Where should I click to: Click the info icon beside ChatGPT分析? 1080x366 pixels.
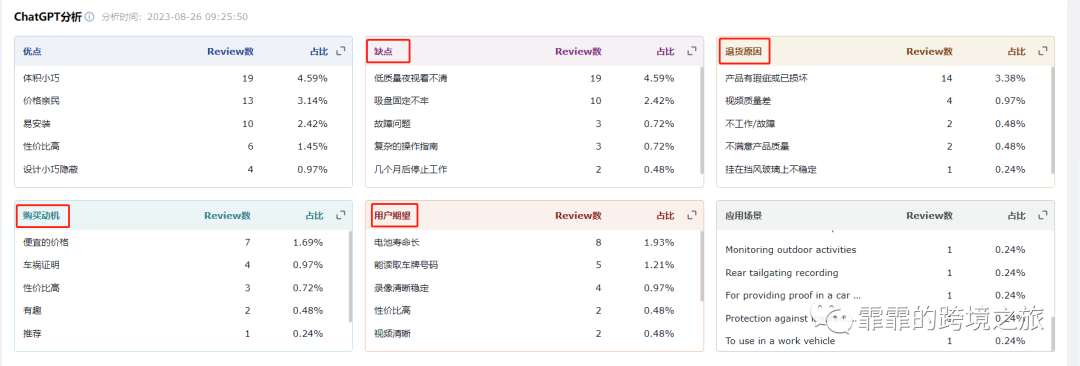pos(90,17)
